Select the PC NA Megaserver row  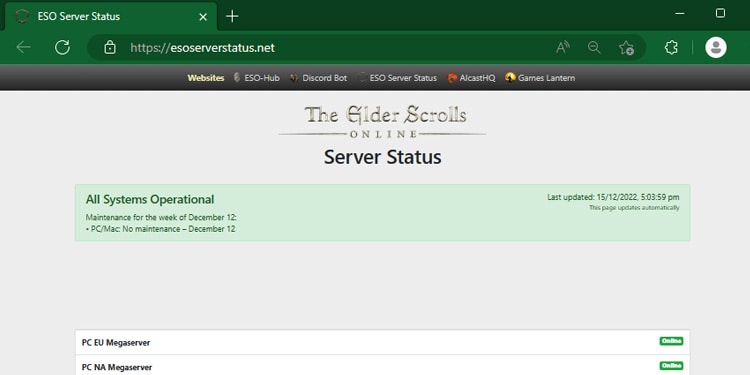tap(382, 365)
